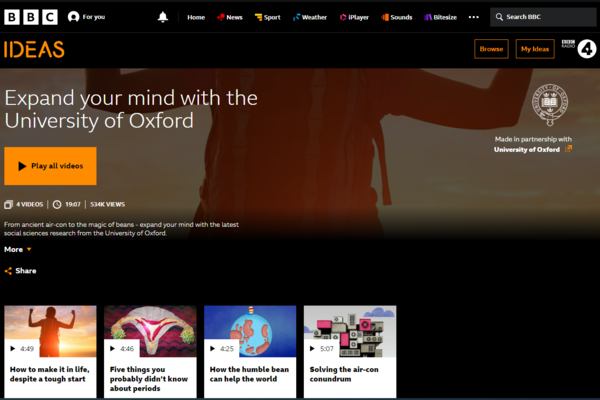Open BBC Weather link
Viewport: 600px width, 400px height.
coord(310,17)
